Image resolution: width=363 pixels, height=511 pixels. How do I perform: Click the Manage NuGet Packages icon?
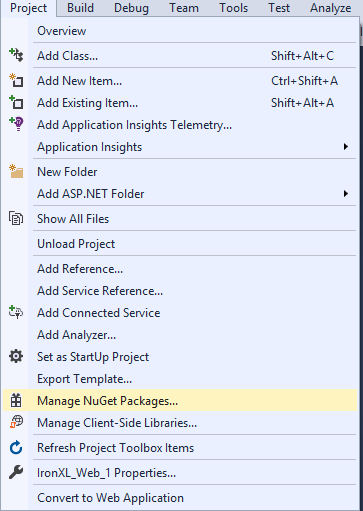pyautogui.click(x=16, y=400)
